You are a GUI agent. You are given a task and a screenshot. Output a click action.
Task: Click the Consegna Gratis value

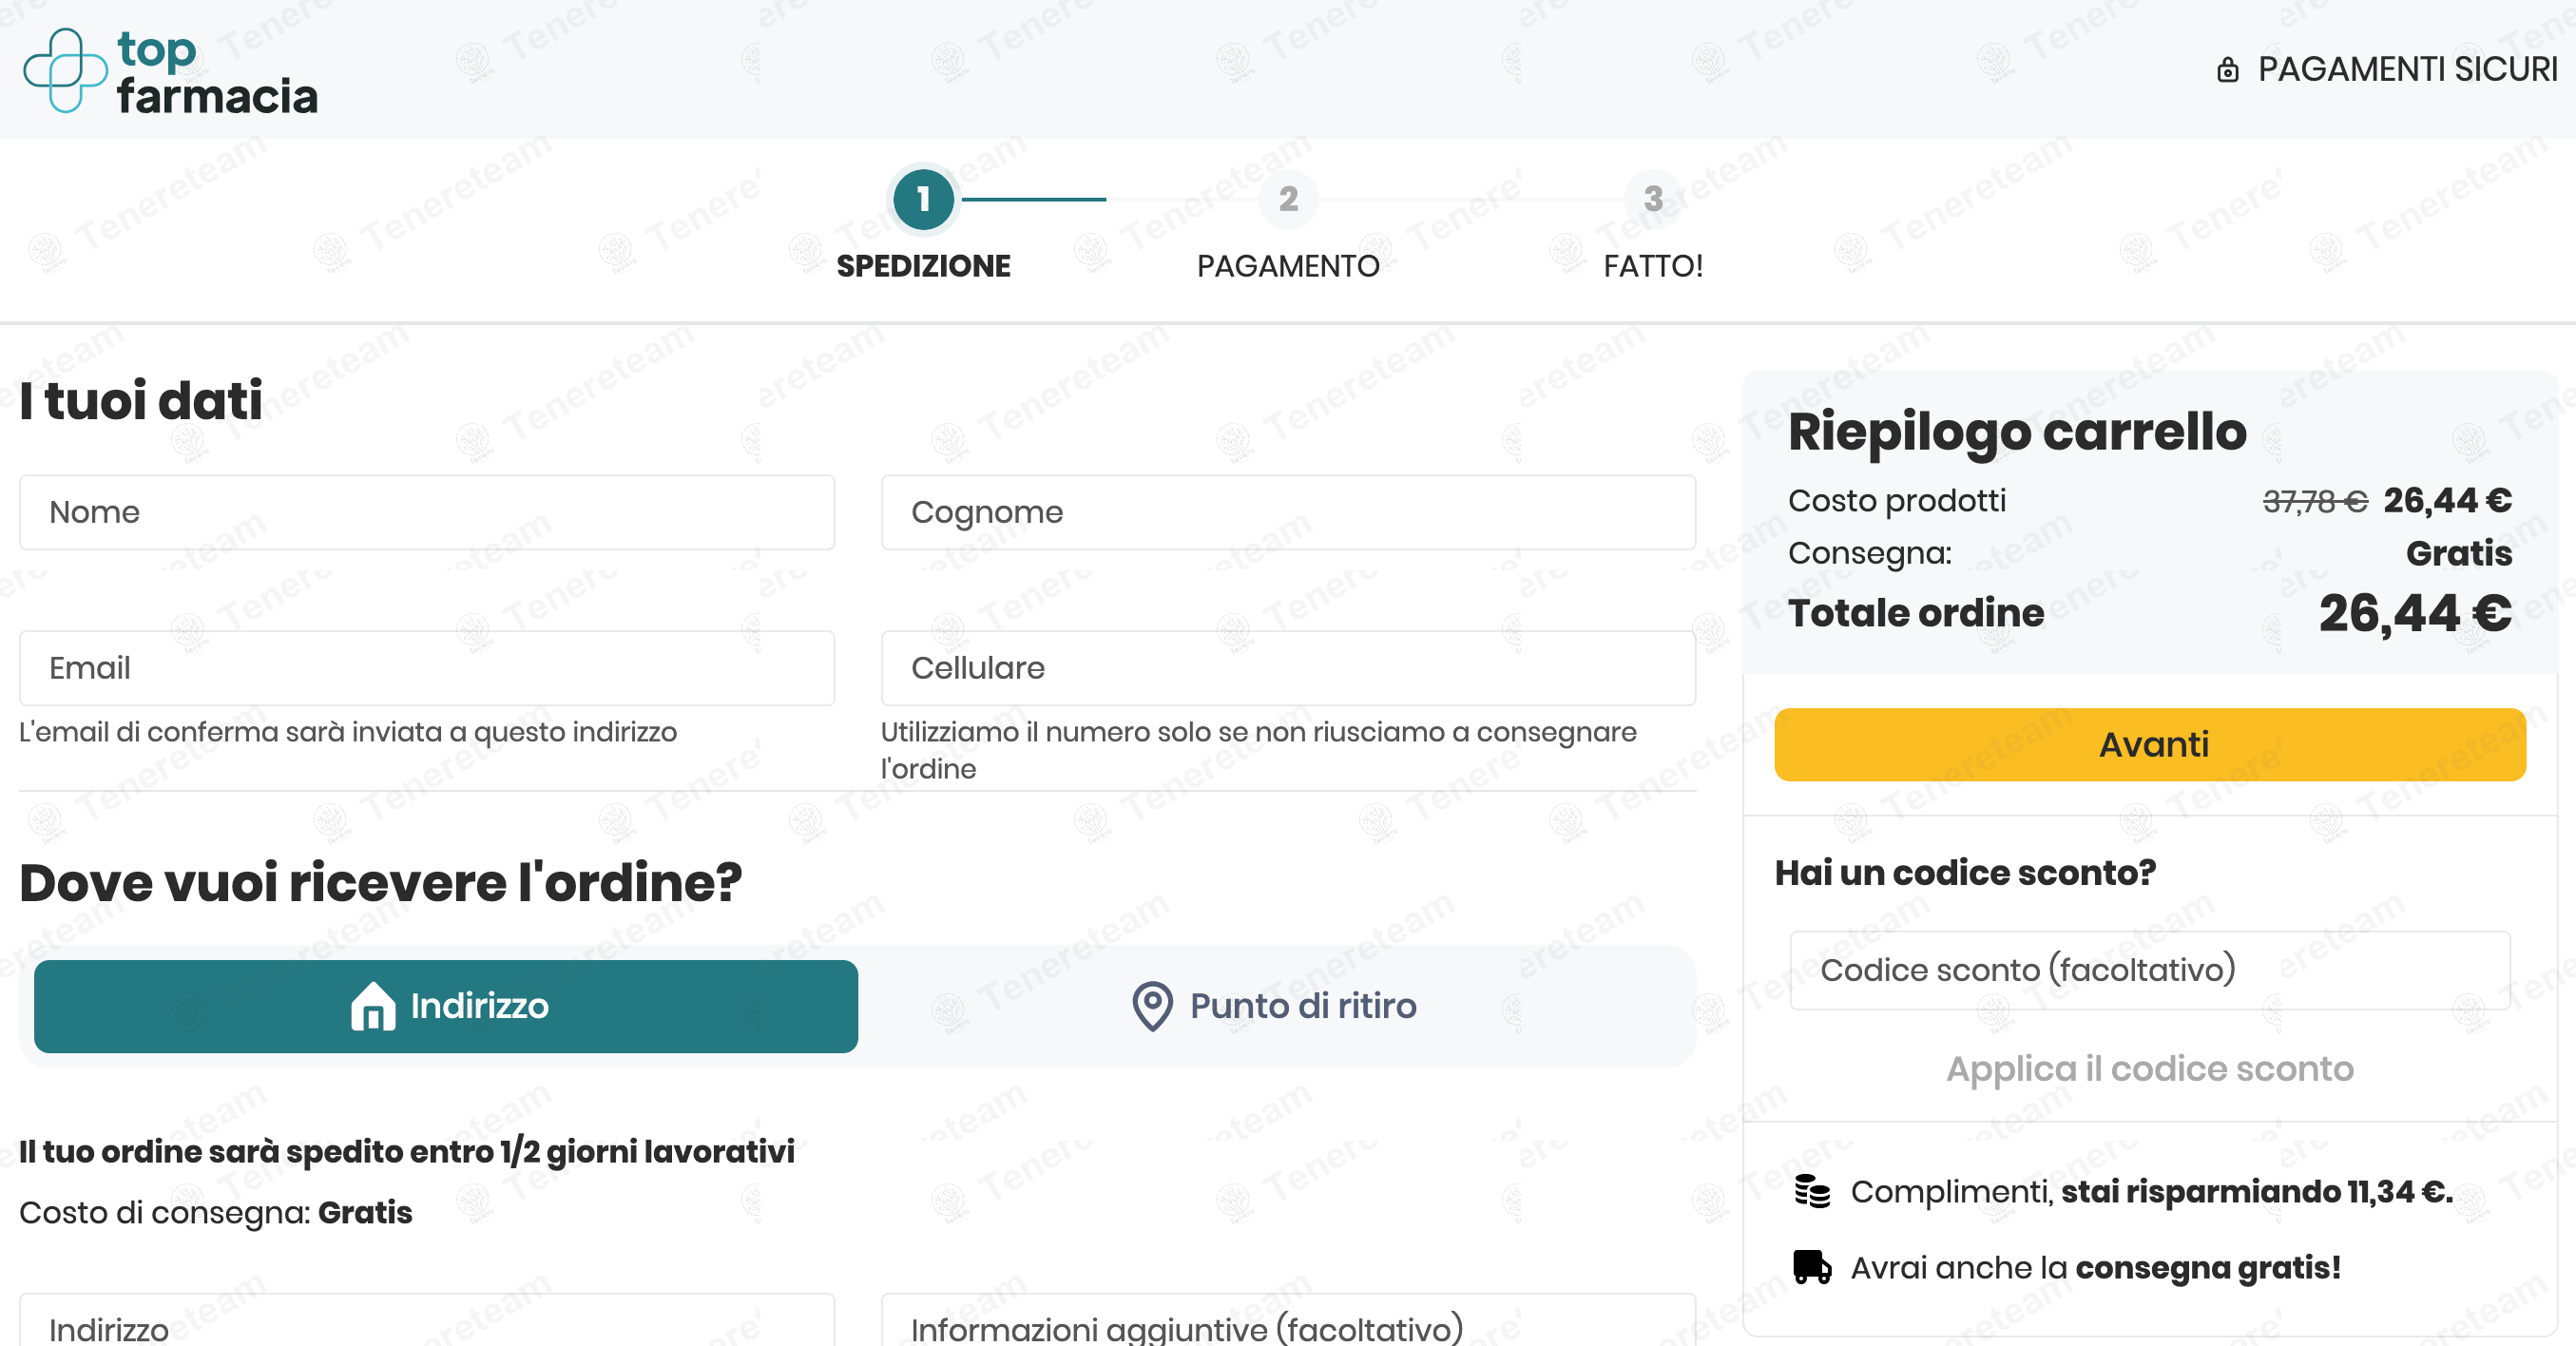tap(2459, 553)
